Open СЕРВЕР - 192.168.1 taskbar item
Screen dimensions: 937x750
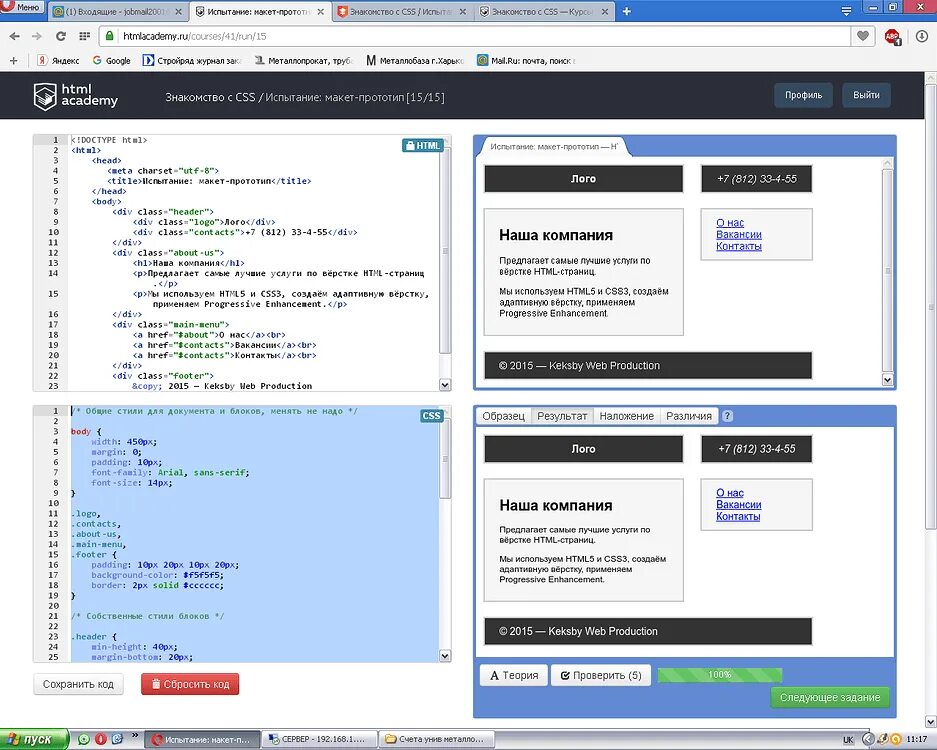coord(319,739)
